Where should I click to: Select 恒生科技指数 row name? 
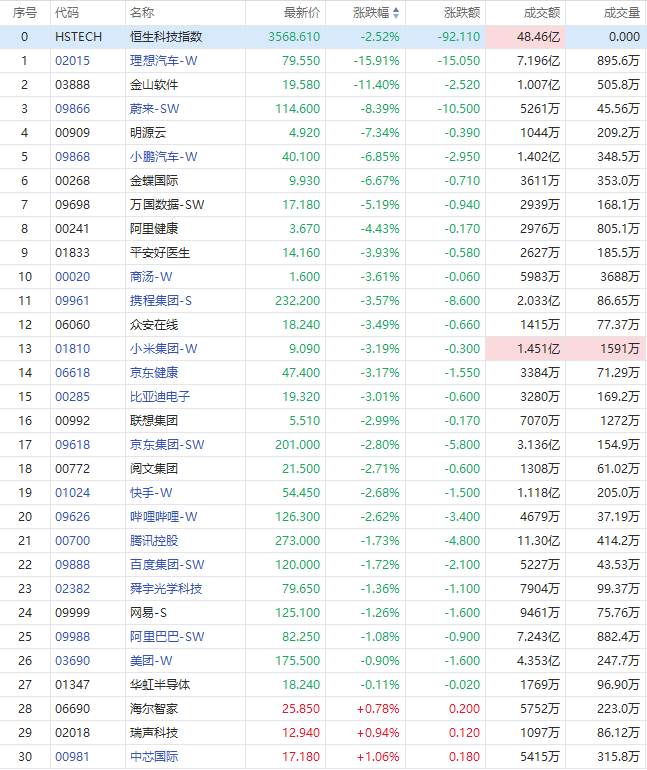[166, 37]
